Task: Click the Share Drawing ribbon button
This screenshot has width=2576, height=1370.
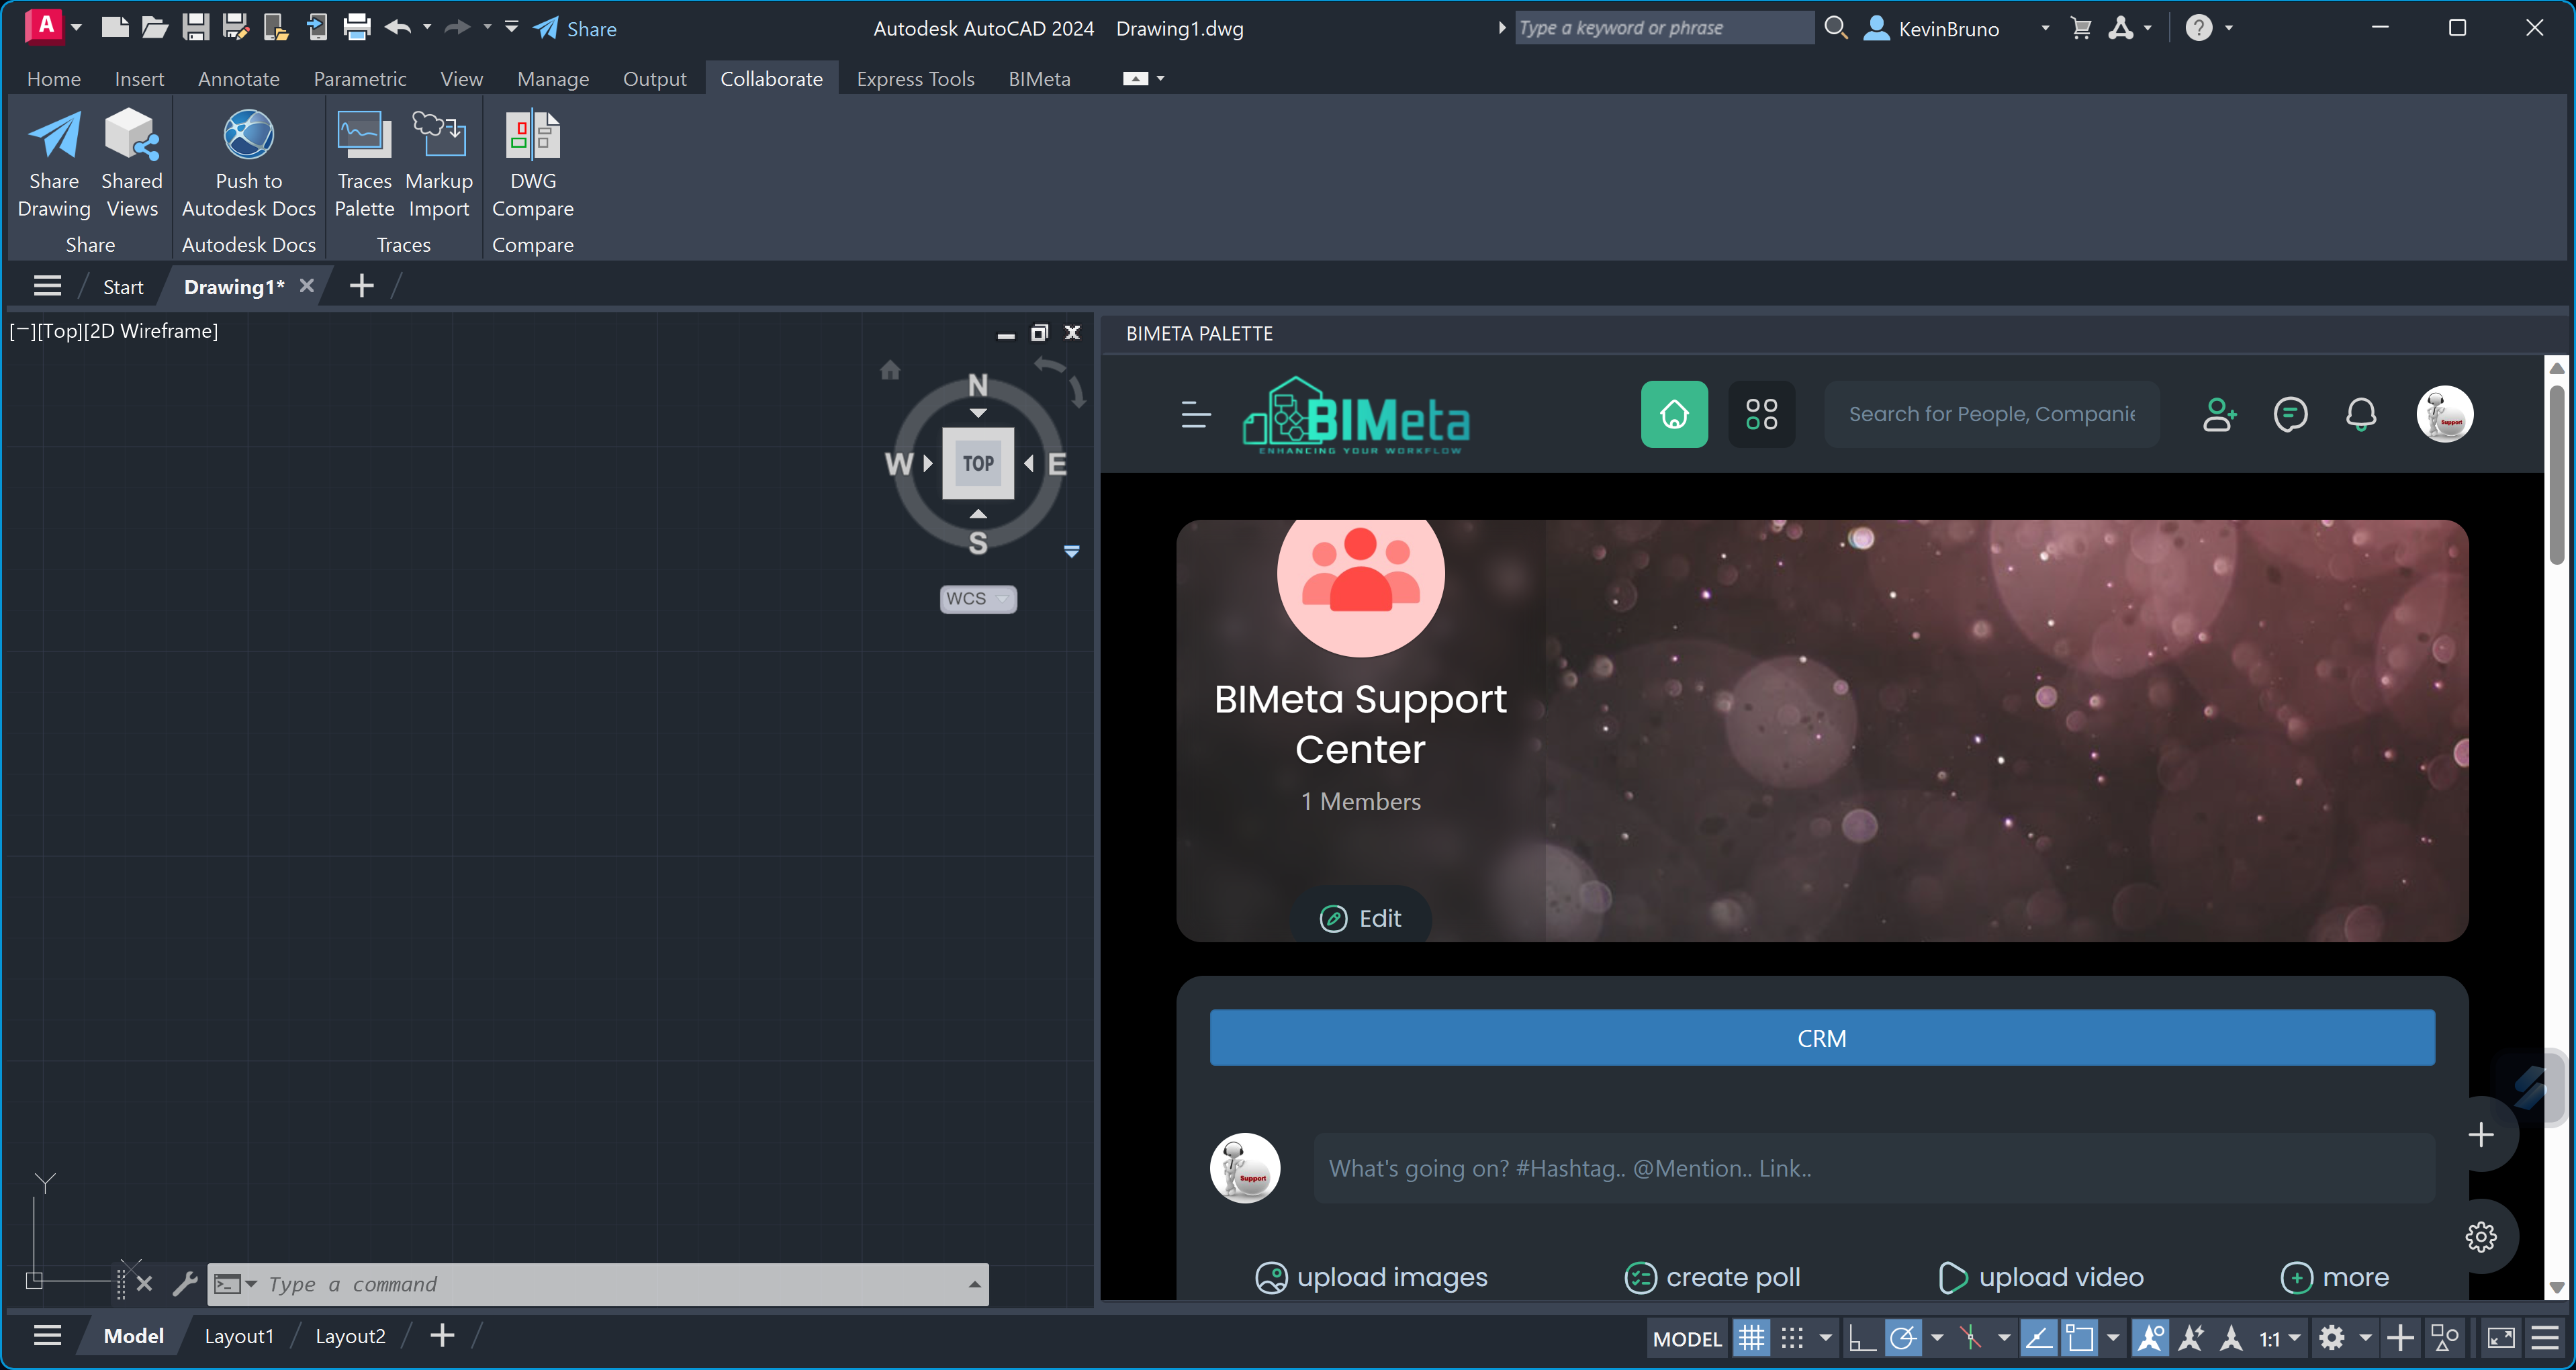Action: tap(54, 165)
